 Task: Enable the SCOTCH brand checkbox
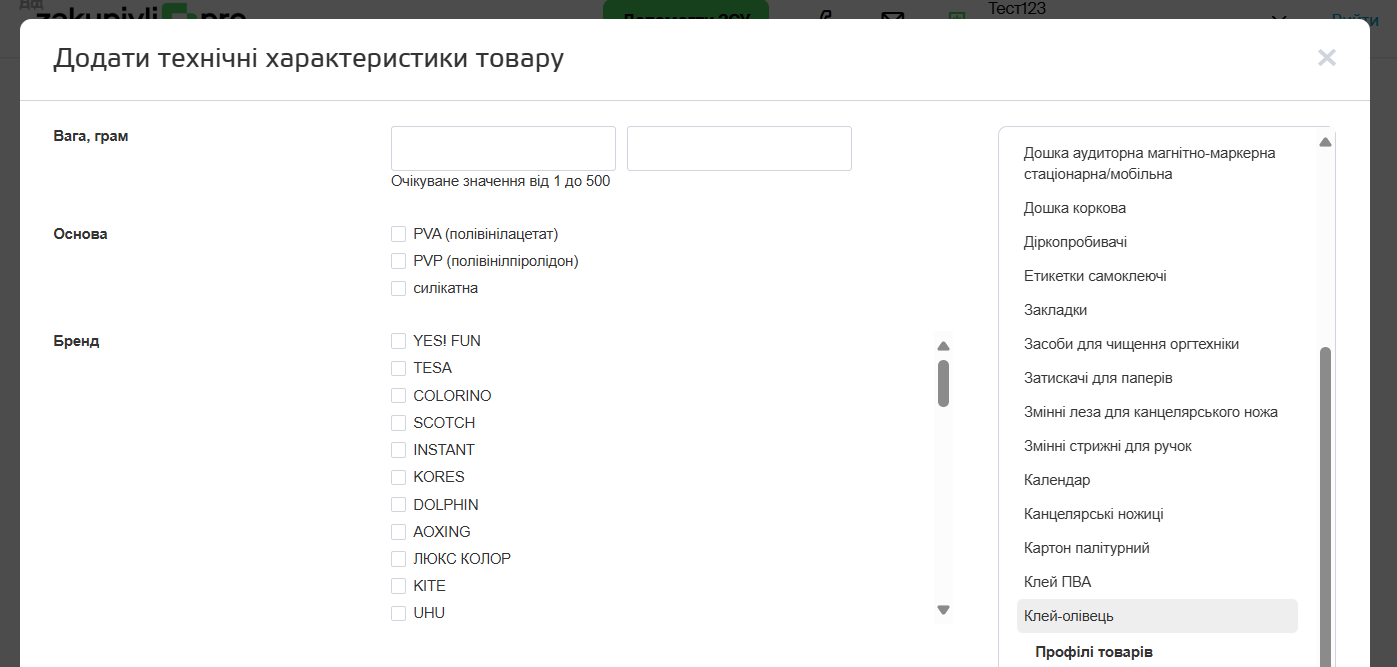click(399, 423)
